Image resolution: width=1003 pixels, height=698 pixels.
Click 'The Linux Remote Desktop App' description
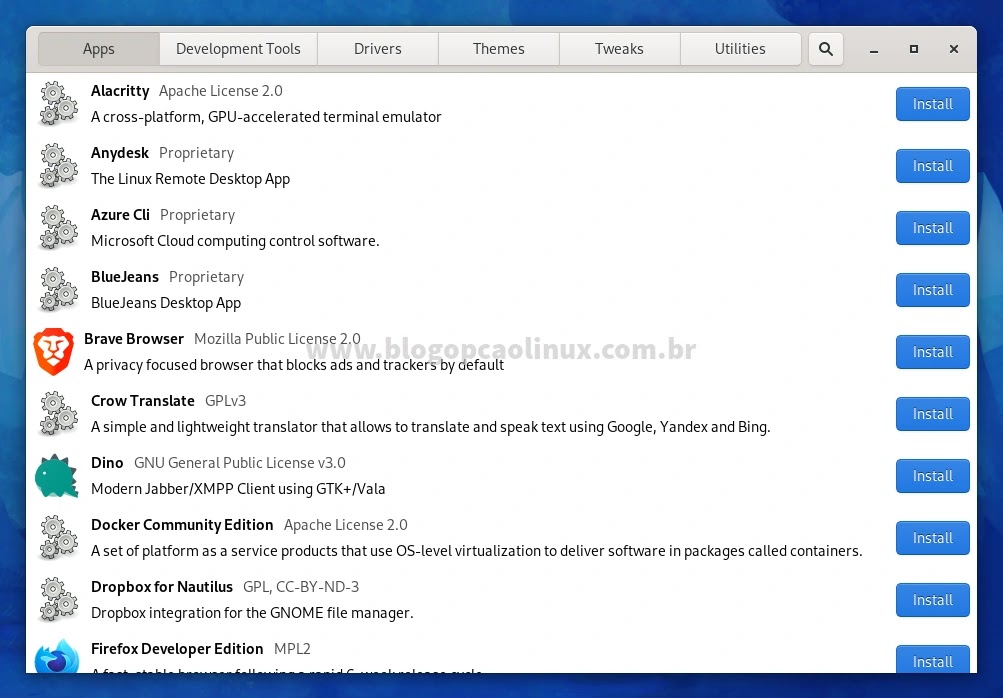pos(191,179)
